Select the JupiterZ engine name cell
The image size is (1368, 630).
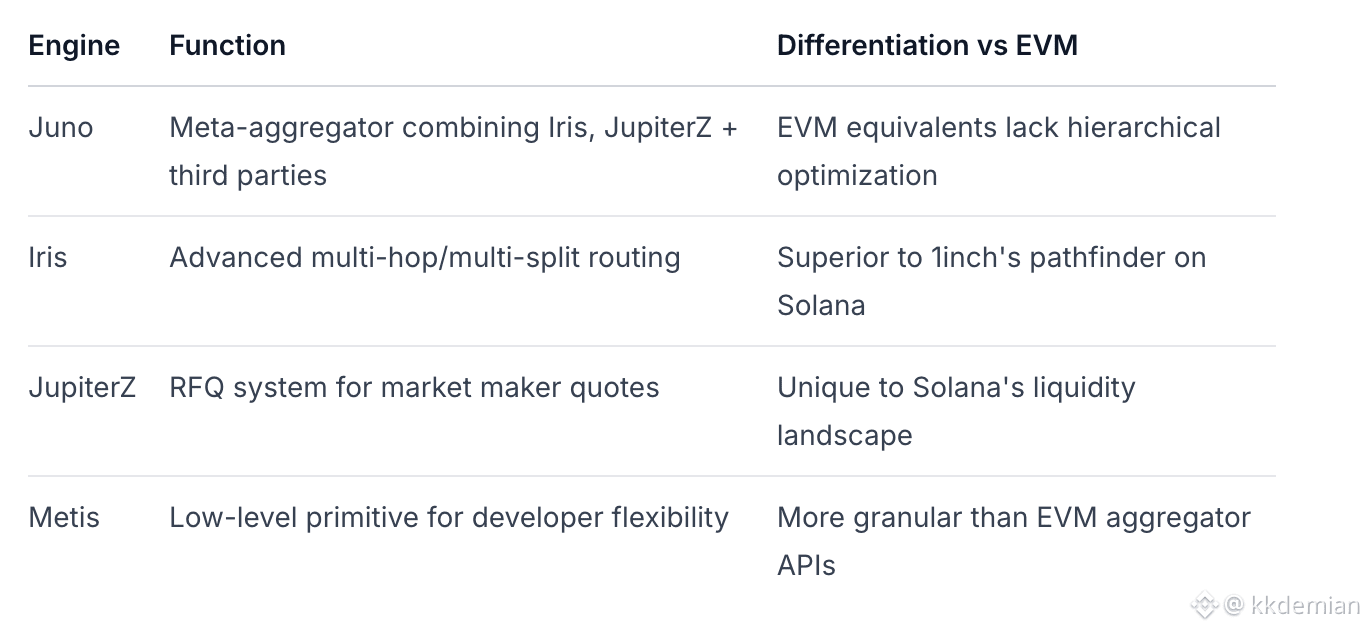[82, 388]
